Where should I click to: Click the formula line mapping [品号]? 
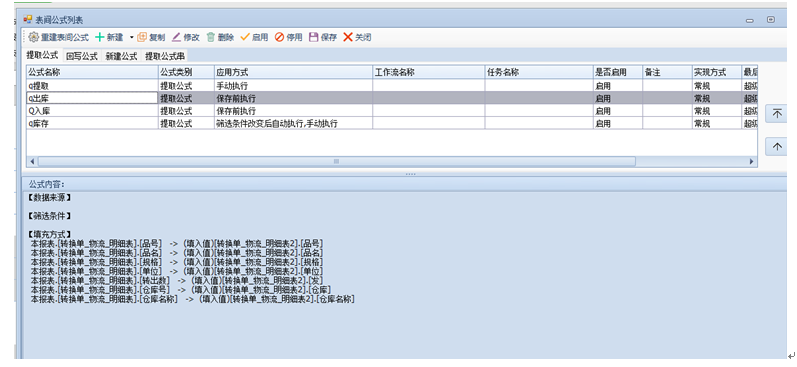pyautogui.click(x=177, y=243)
